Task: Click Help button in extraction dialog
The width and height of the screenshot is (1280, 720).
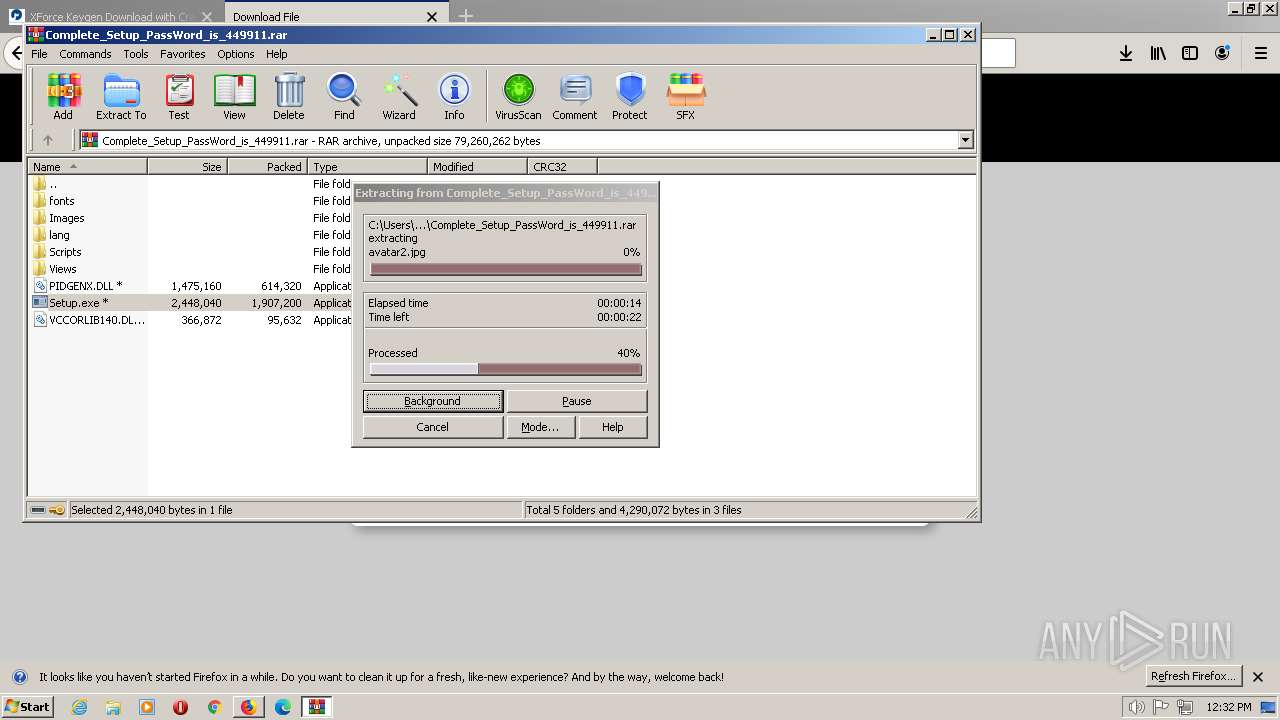Action: [x=613, y=427]
